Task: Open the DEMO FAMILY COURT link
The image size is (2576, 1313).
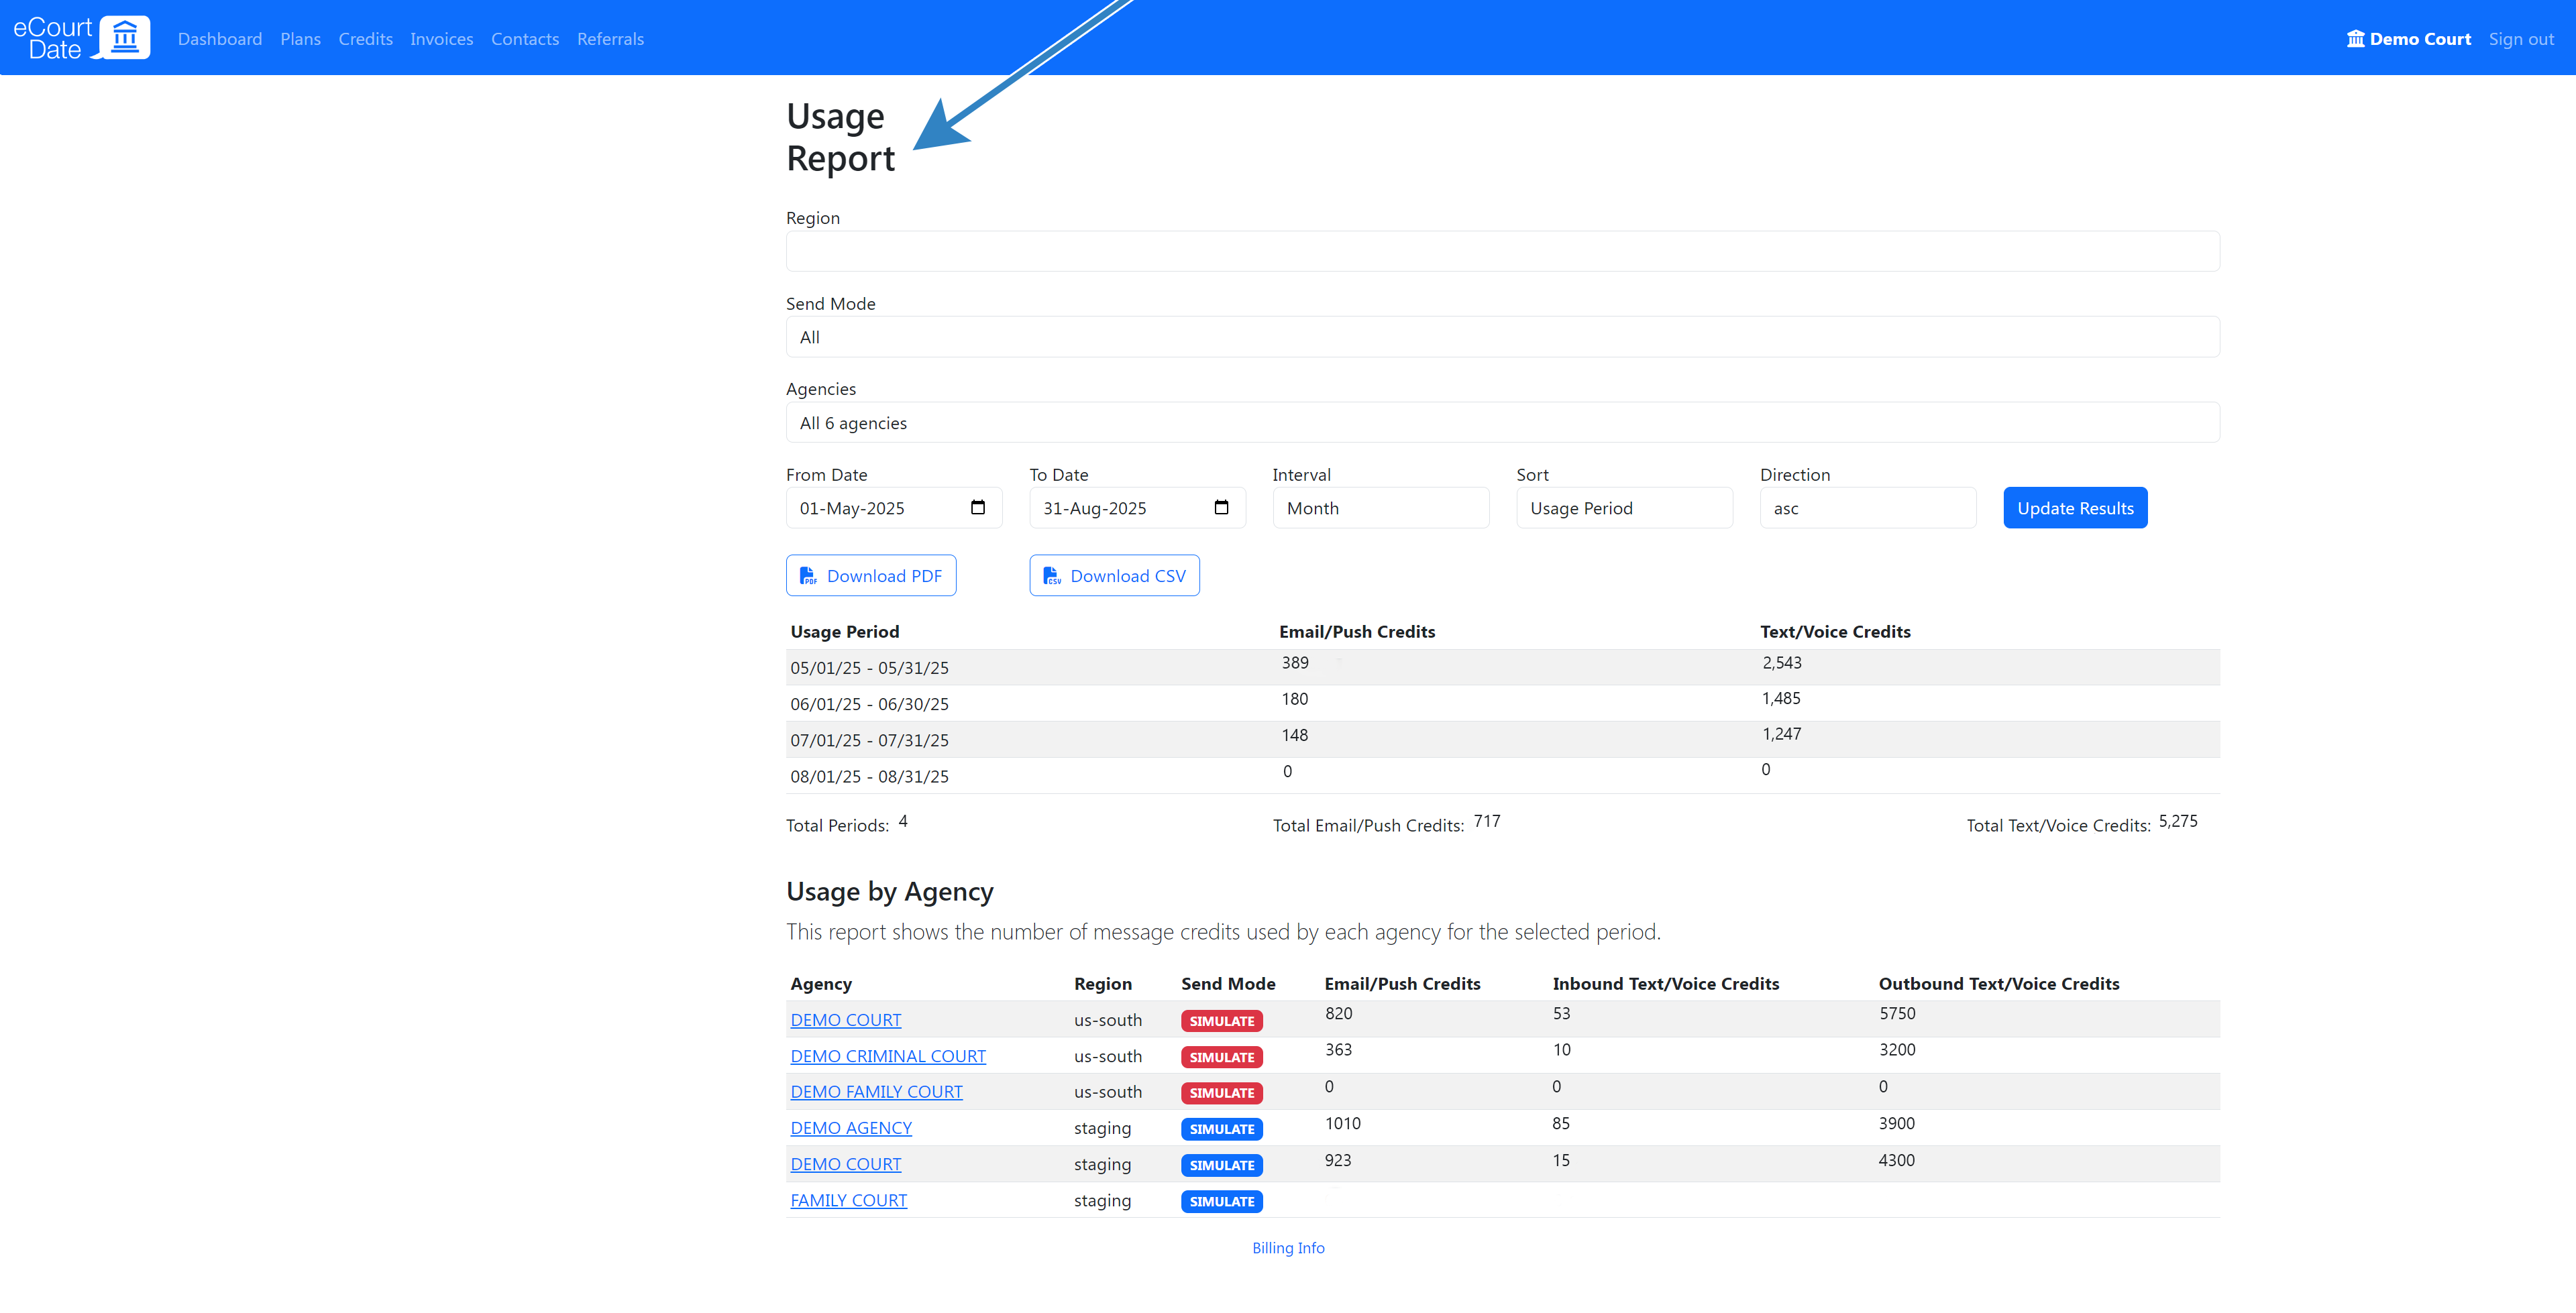Action: pos(876,1092)
